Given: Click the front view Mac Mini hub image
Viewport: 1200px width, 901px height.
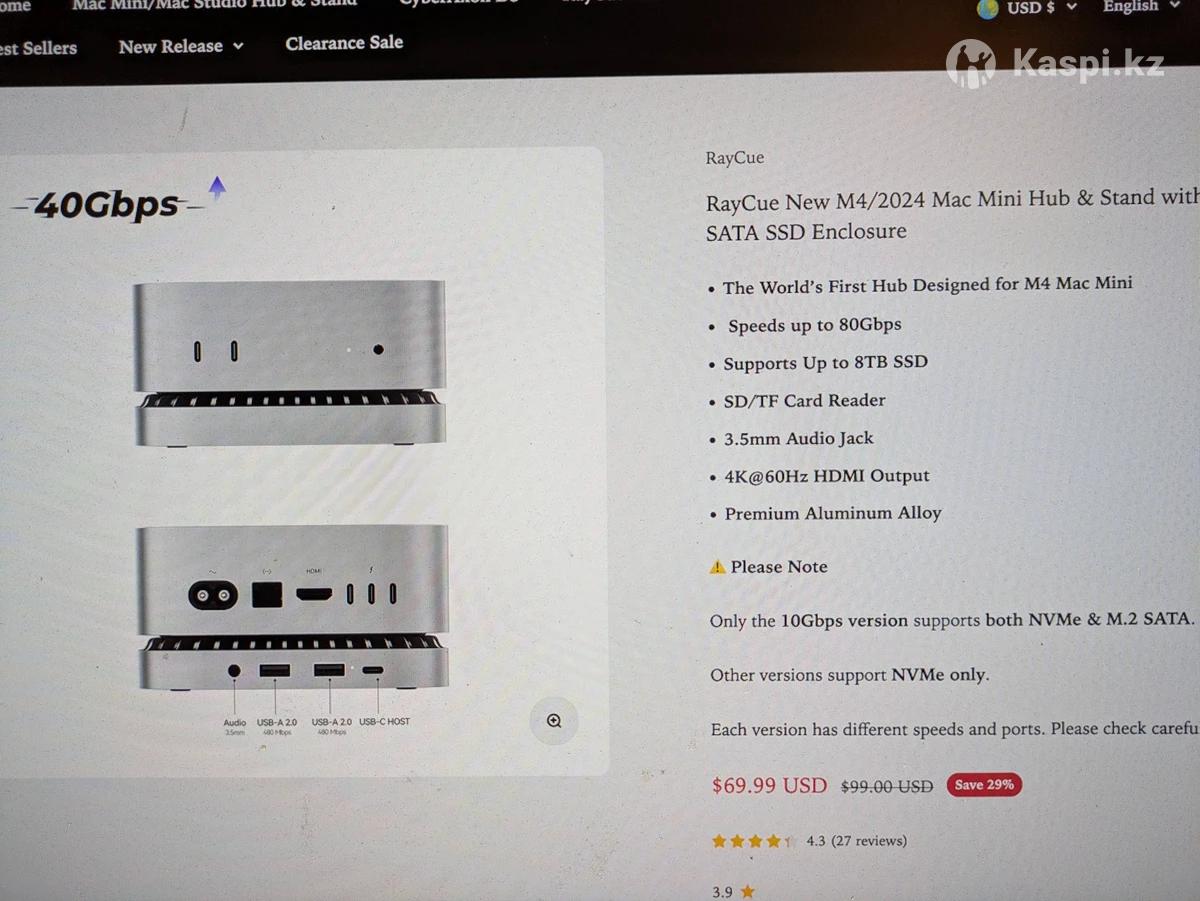Looking at the screenshot, I should (x=290, y=363).
